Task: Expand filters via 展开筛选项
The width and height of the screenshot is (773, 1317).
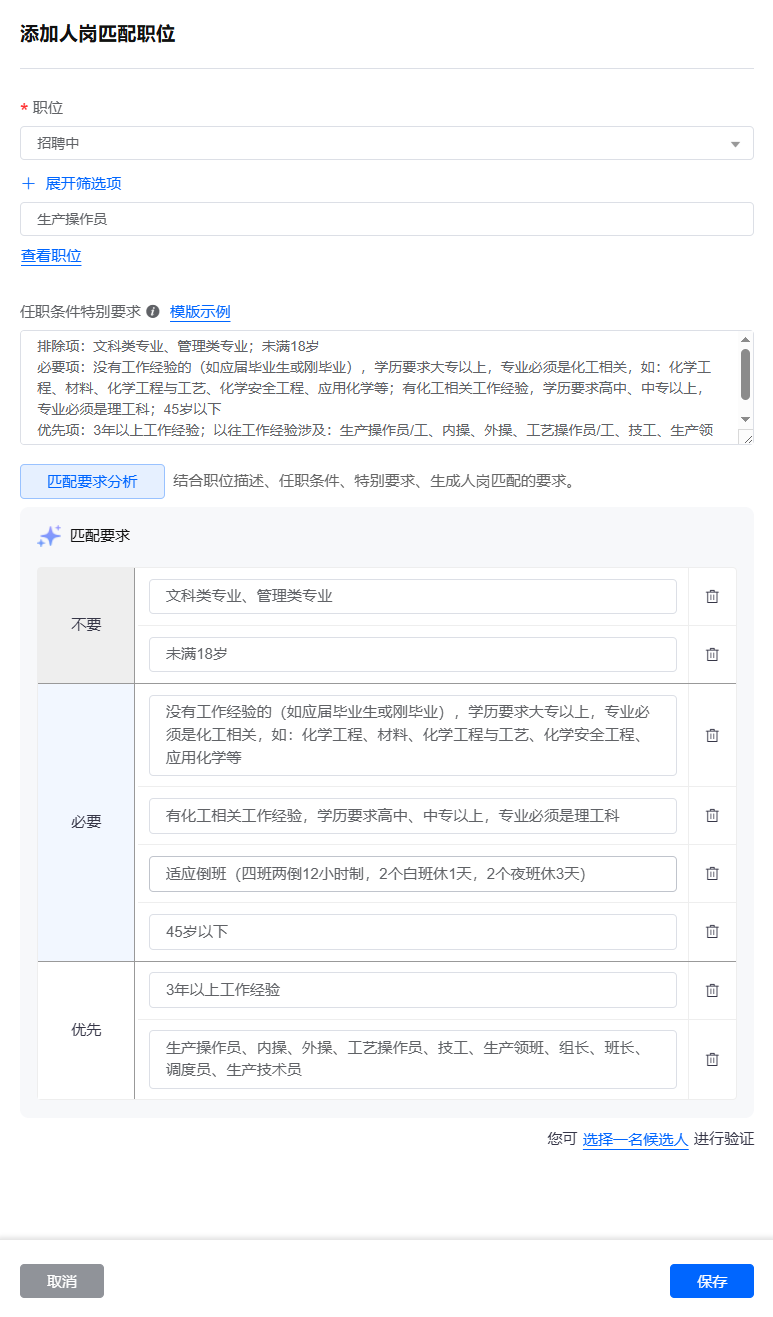Action: (x=83, y=183)
